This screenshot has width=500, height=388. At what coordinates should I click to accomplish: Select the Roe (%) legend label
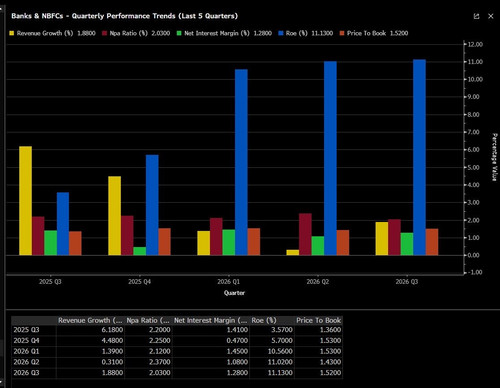[x=296, y=33]
